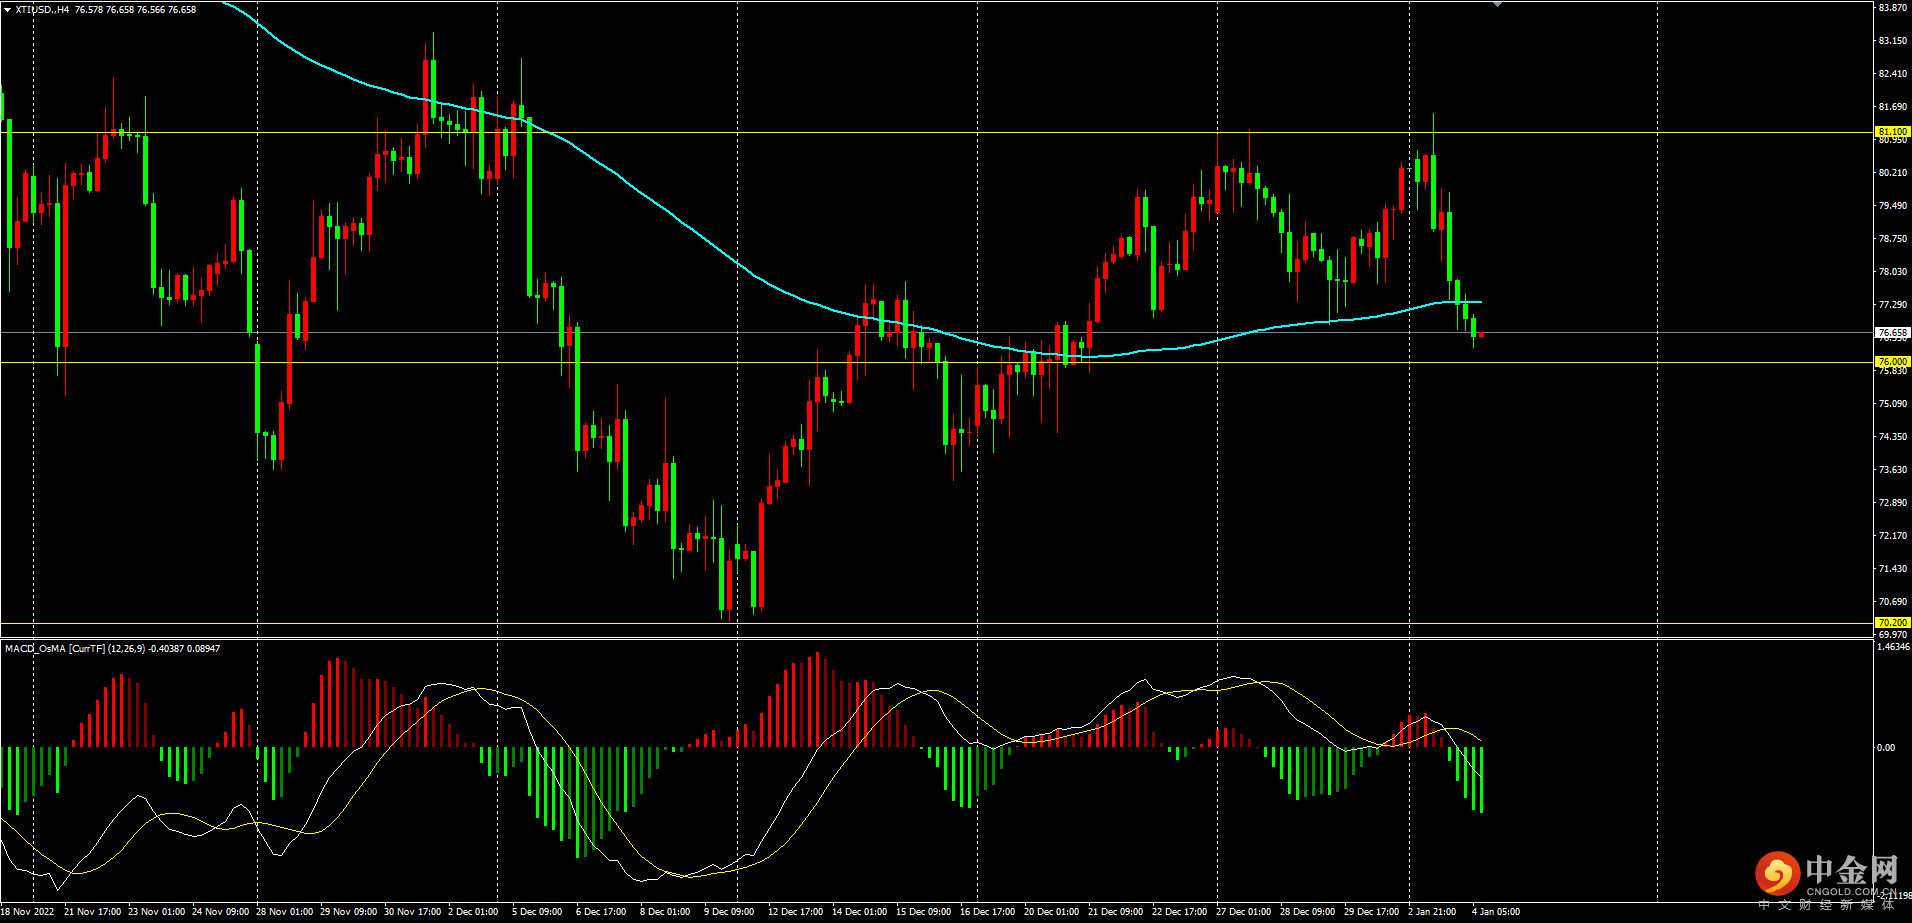This screenshot has height=923, width=1912.
Task: Click the 1.46346 value on MACD scale
Action: coord(1892,647)
